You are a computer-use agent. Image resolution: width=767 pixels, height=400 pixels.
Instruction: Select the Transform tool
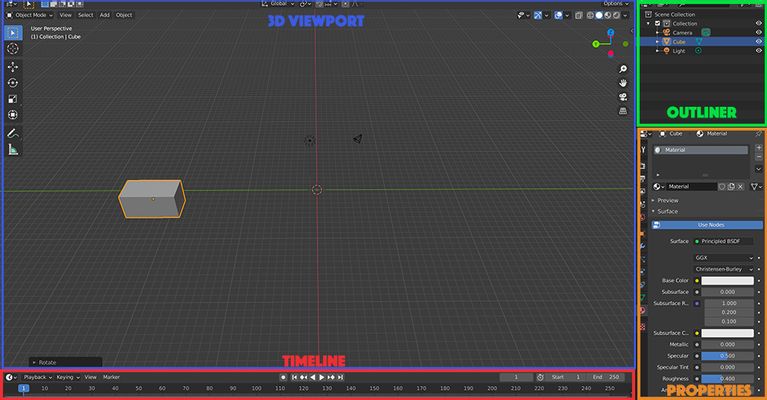tap(13, 115)
